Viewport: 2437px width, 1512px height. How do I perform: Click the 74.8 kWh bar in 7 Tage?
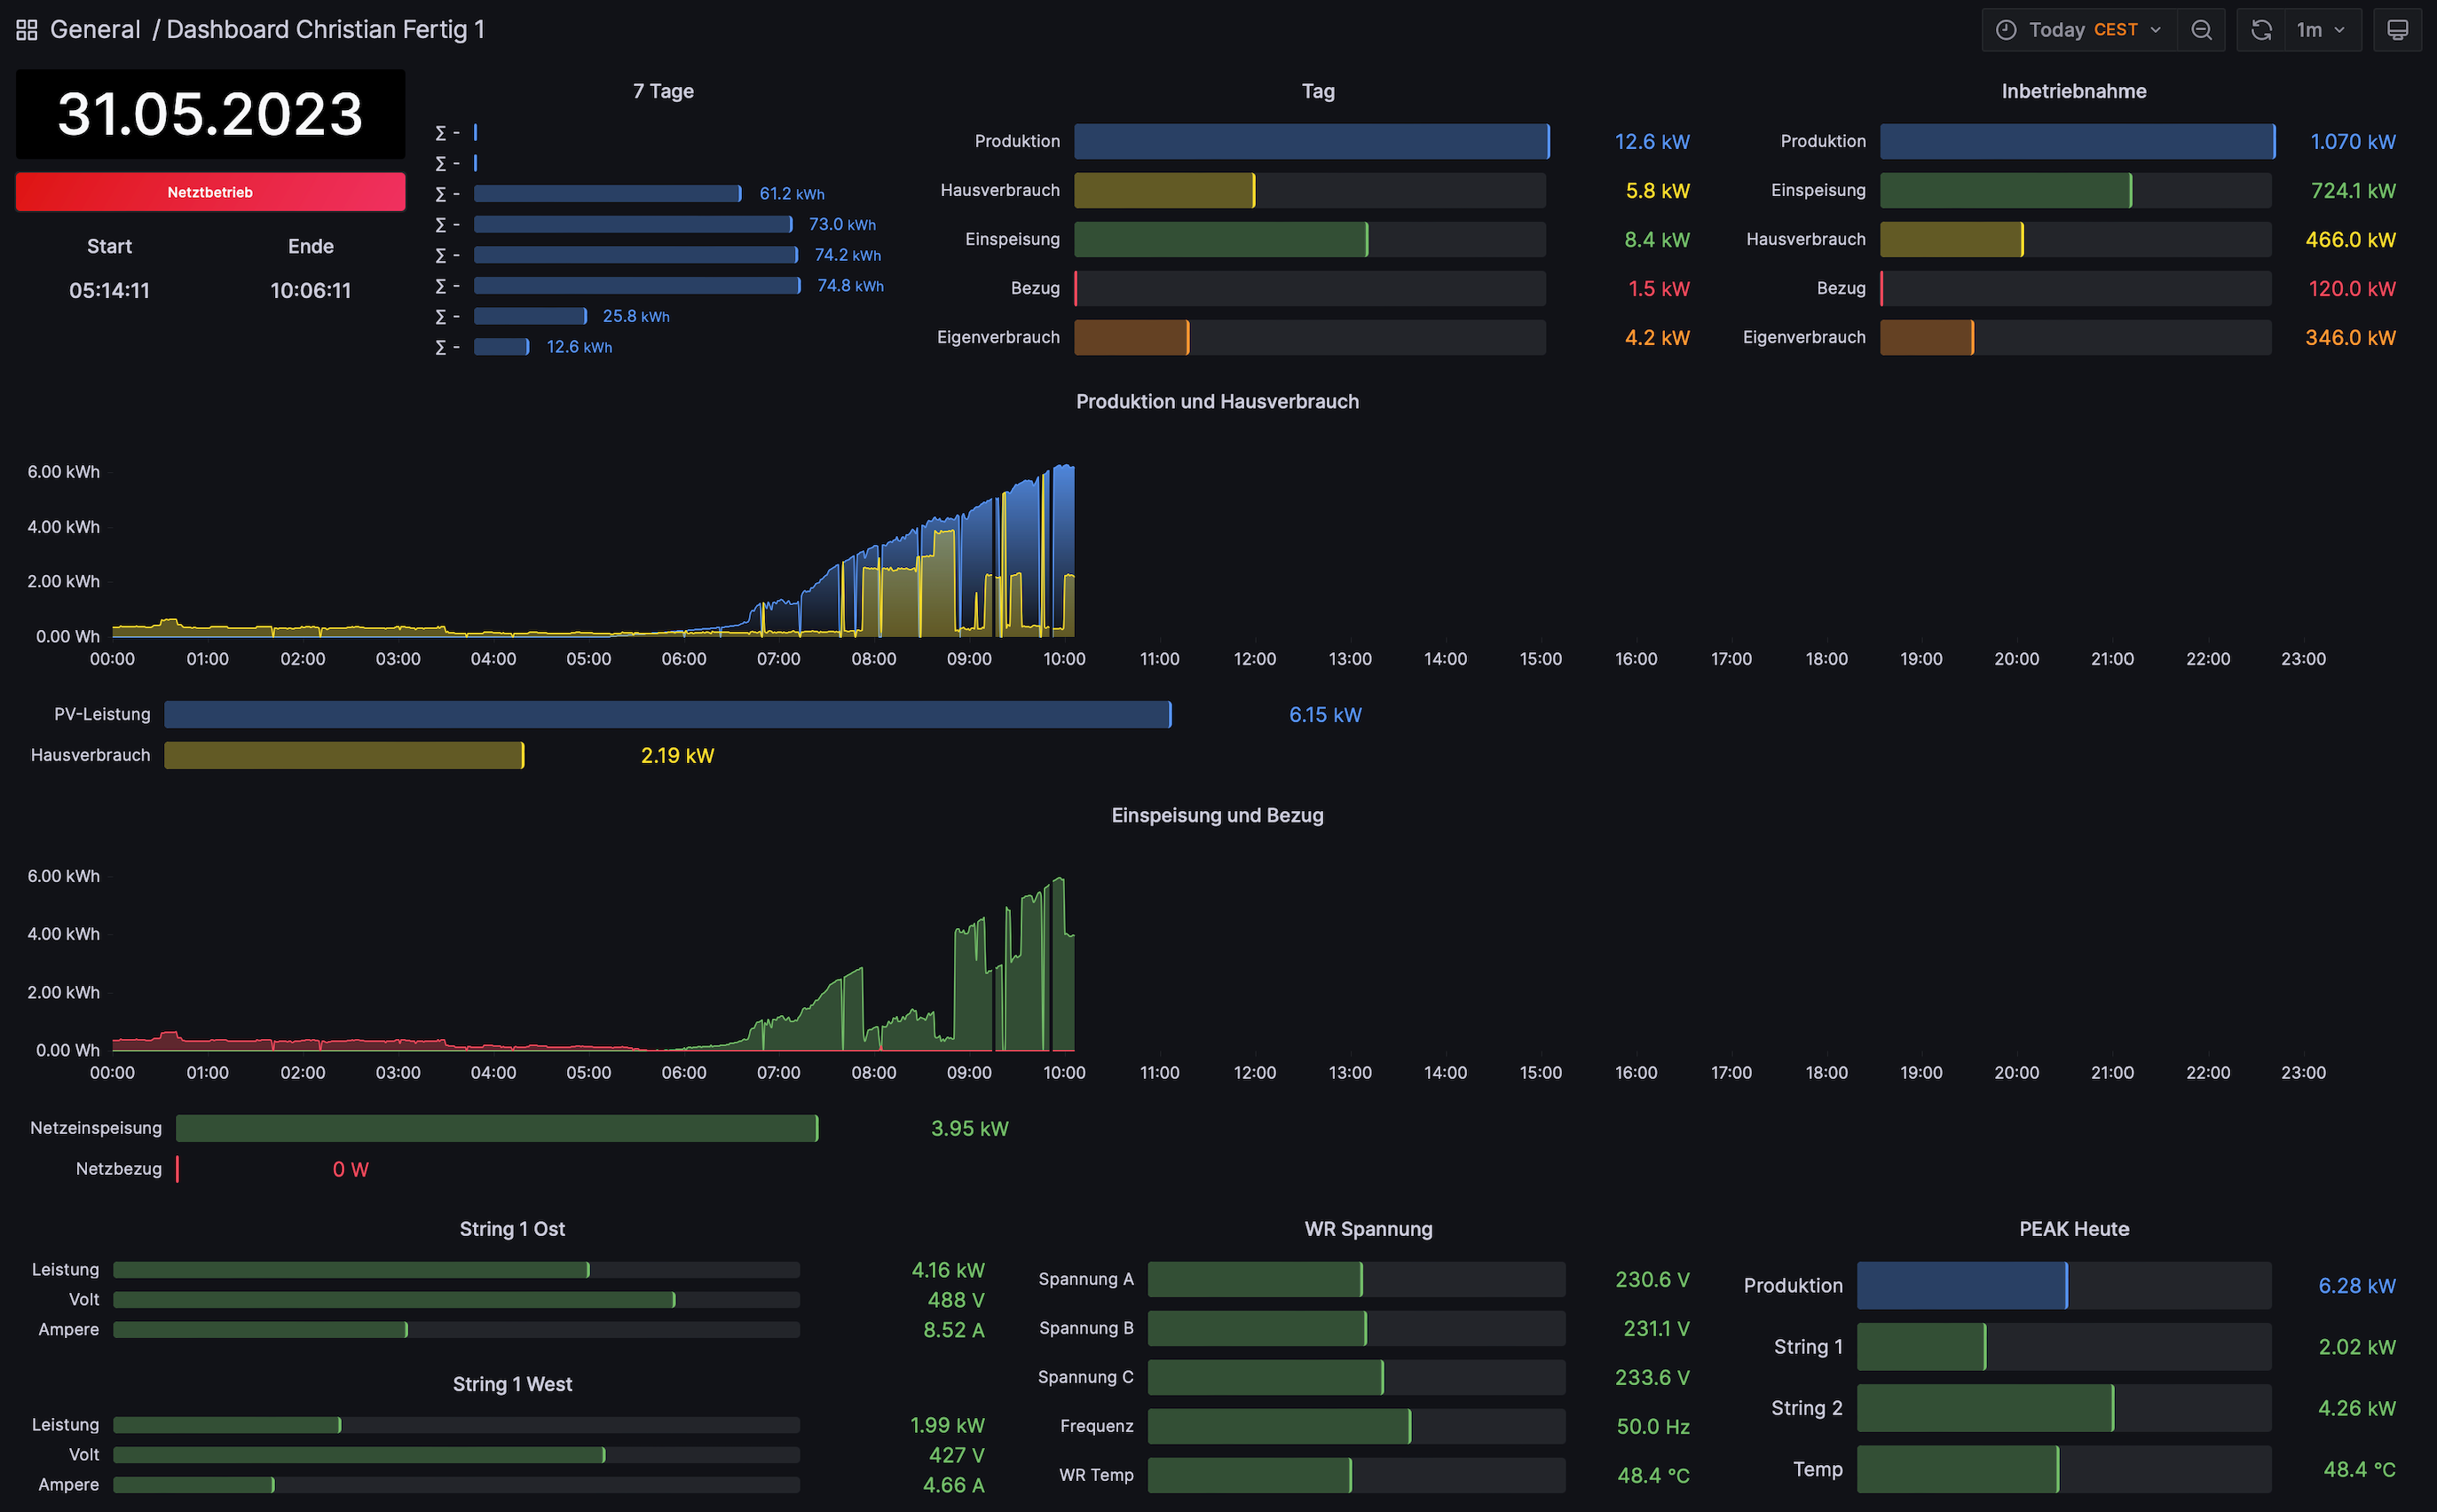[x=637, y=286]
